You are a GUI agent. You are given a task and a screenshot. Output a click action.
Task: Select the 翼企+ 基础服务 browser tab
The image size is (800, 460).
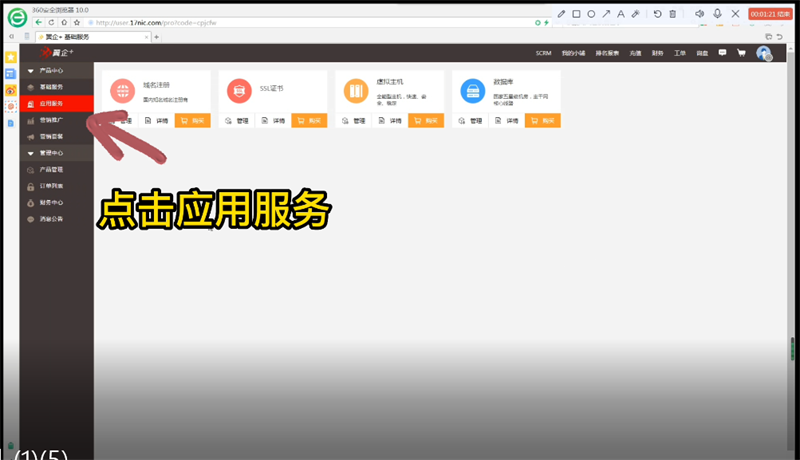[93, 37]
